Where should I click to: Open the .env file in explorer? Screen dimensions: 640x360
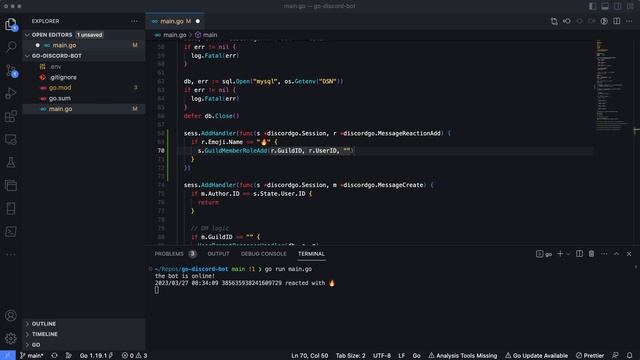84,67
